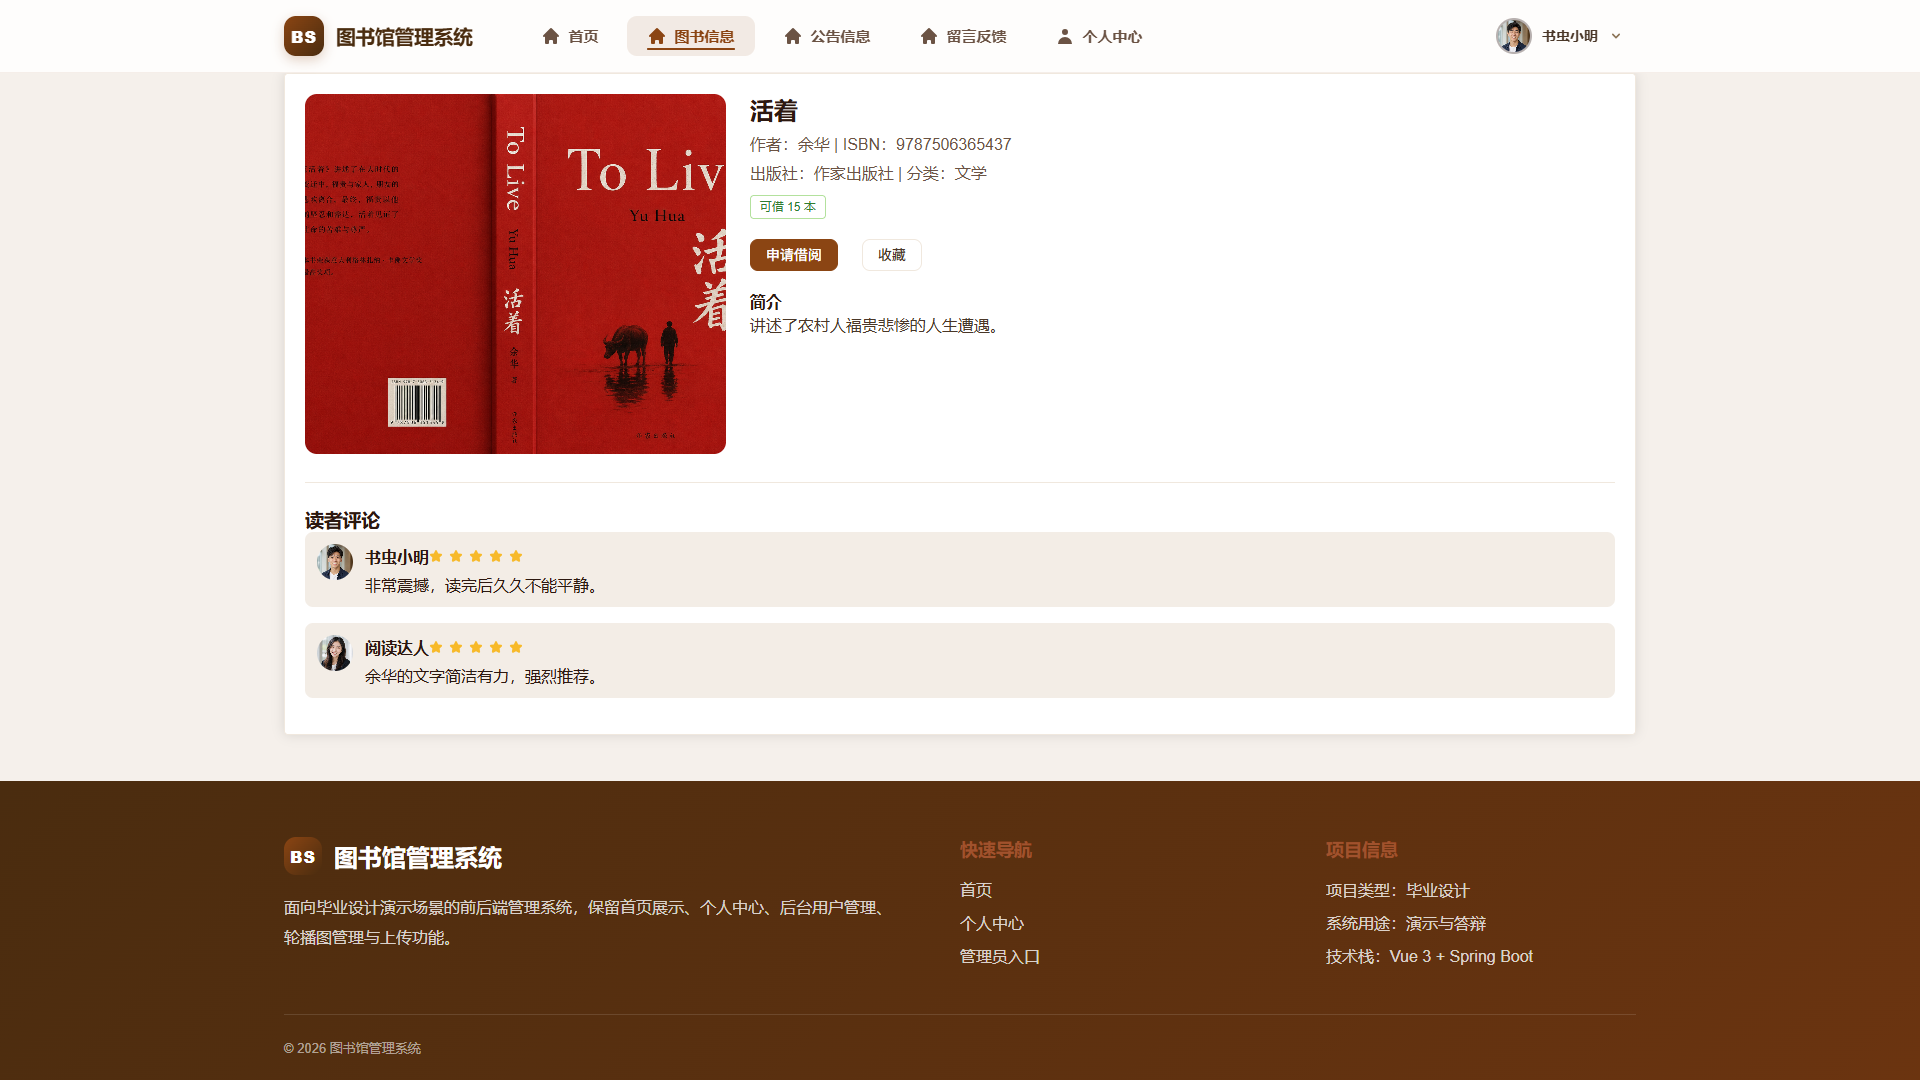Click the 快速导航 footer heading

click(x=996, y=850)
